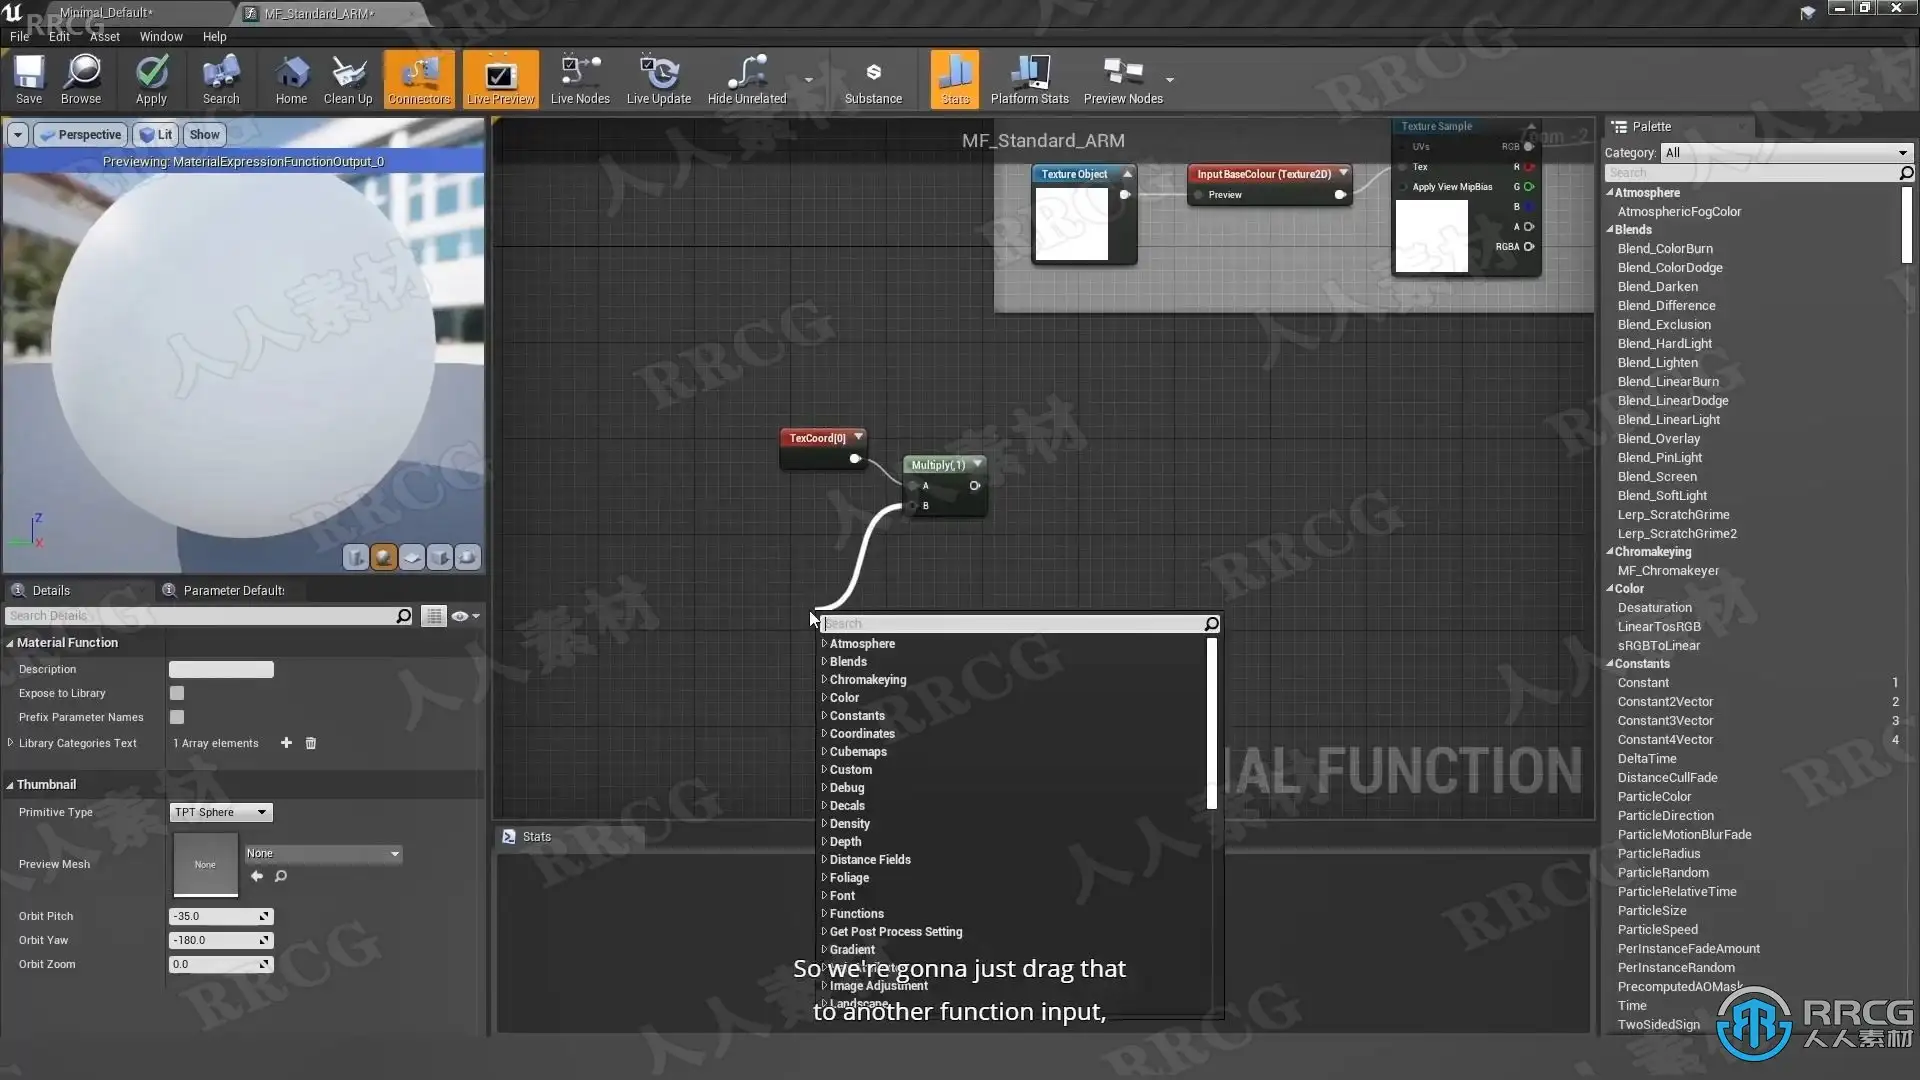Click the Lit view mode button
This screenshot has width=1920, height=1080.
(156, 135)
